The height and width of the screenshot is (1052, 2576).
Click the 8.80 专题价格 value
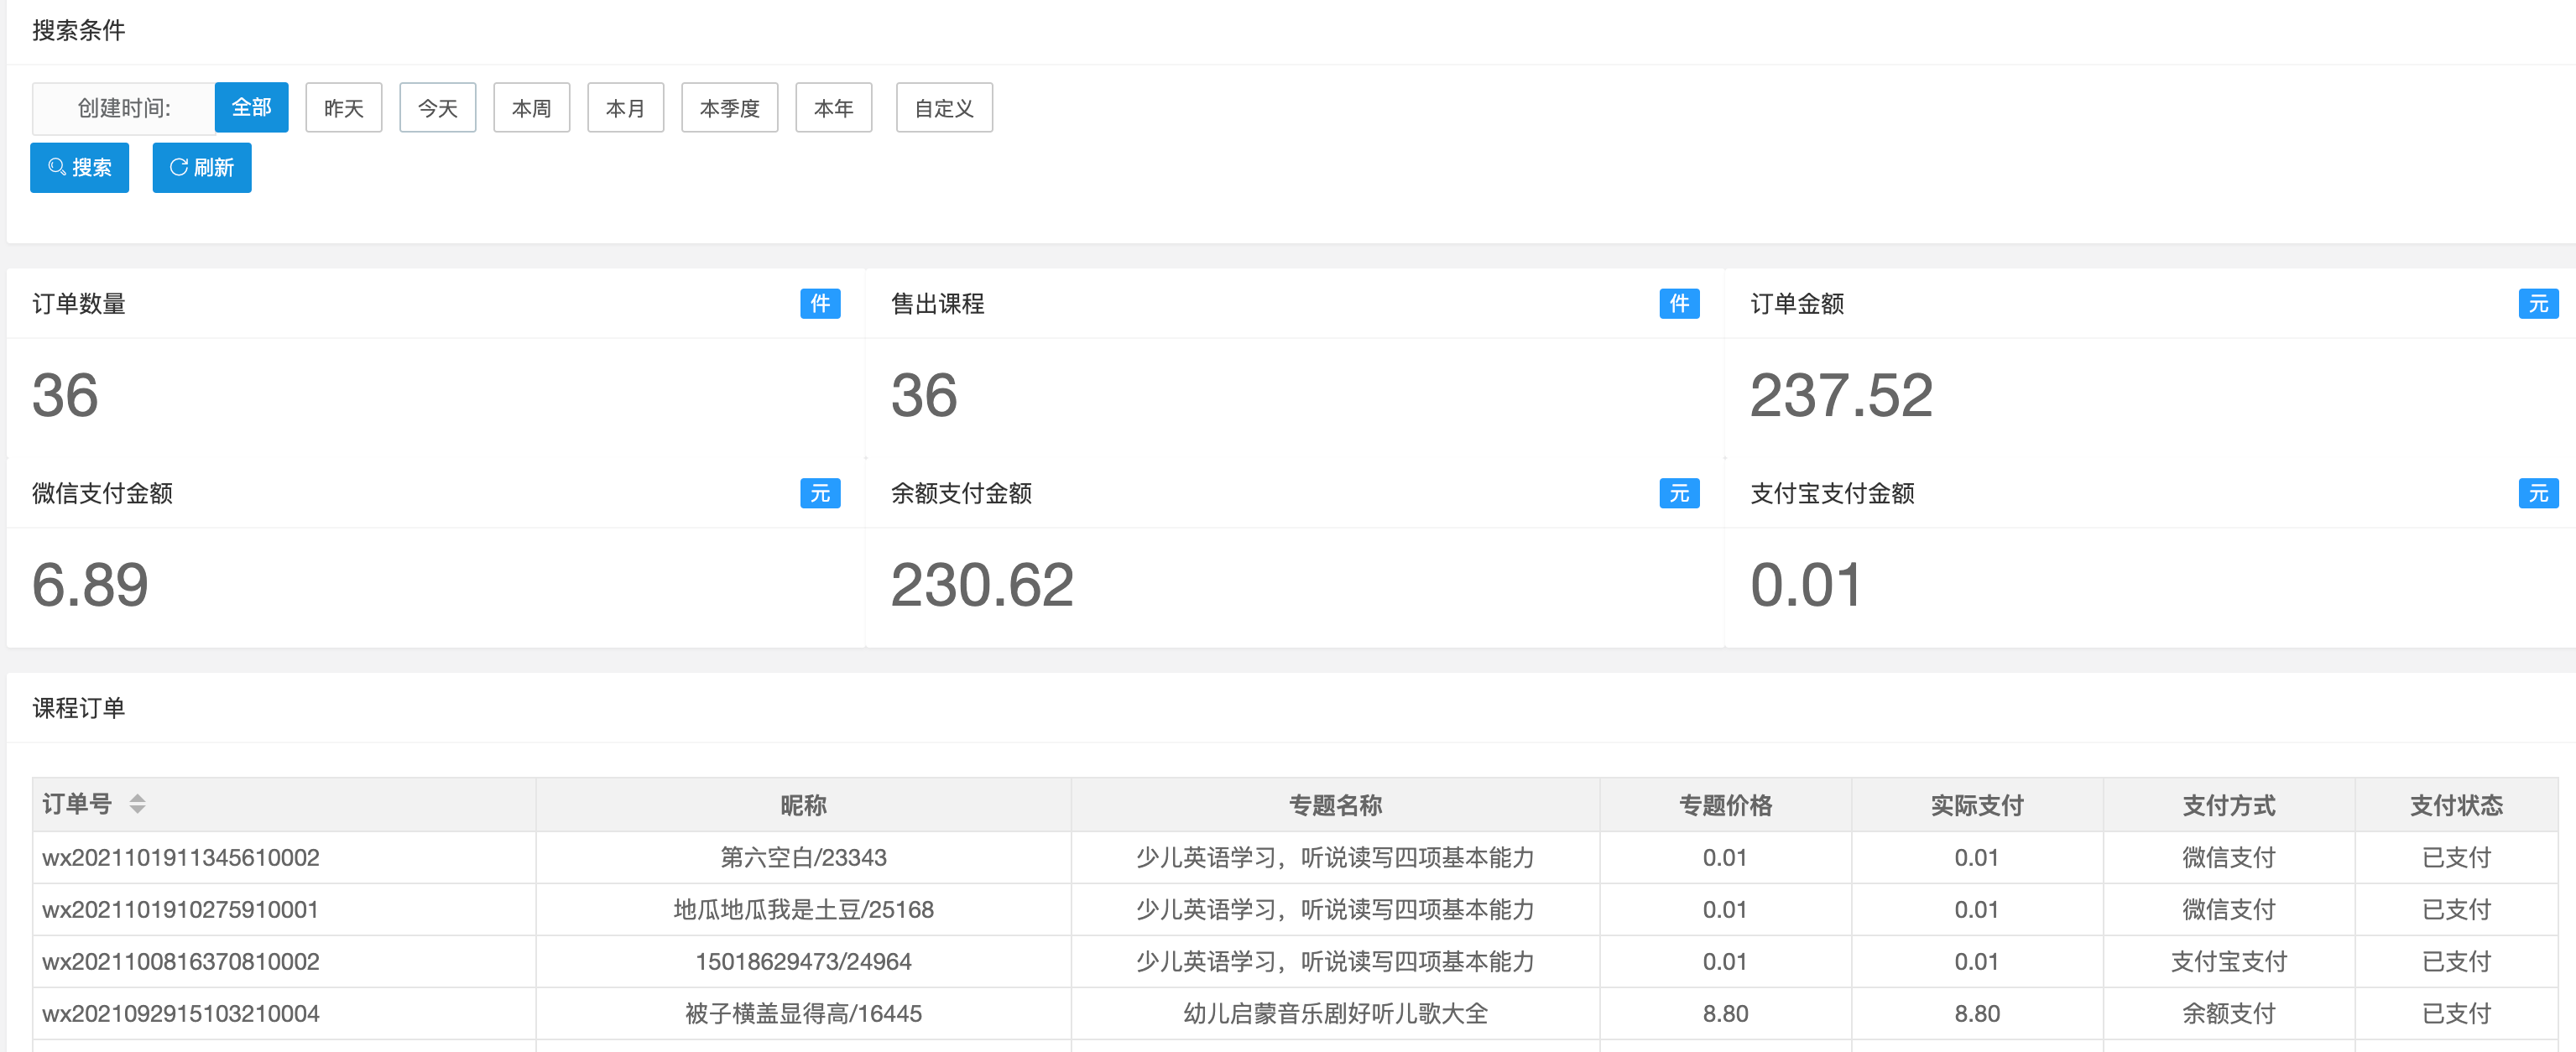(1726, 1014)
